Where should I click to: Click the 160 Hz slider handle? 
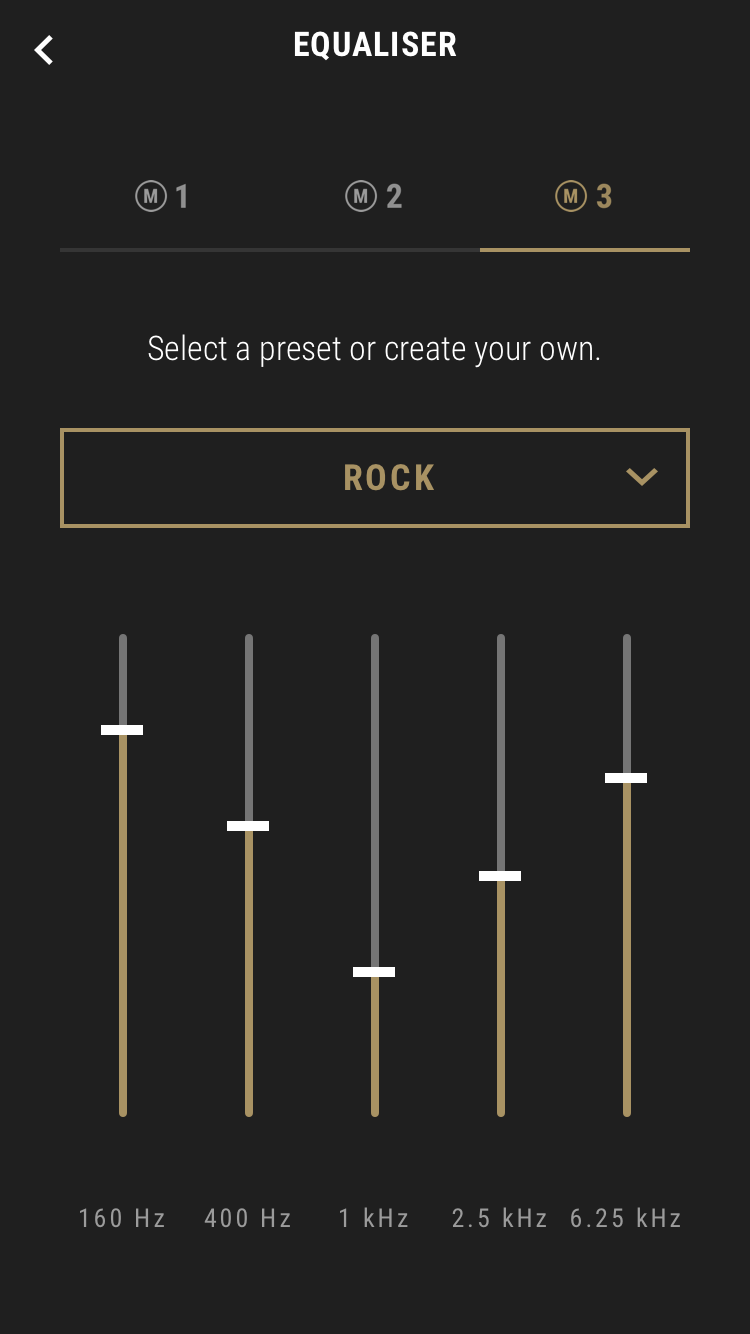tap(122, 730)
